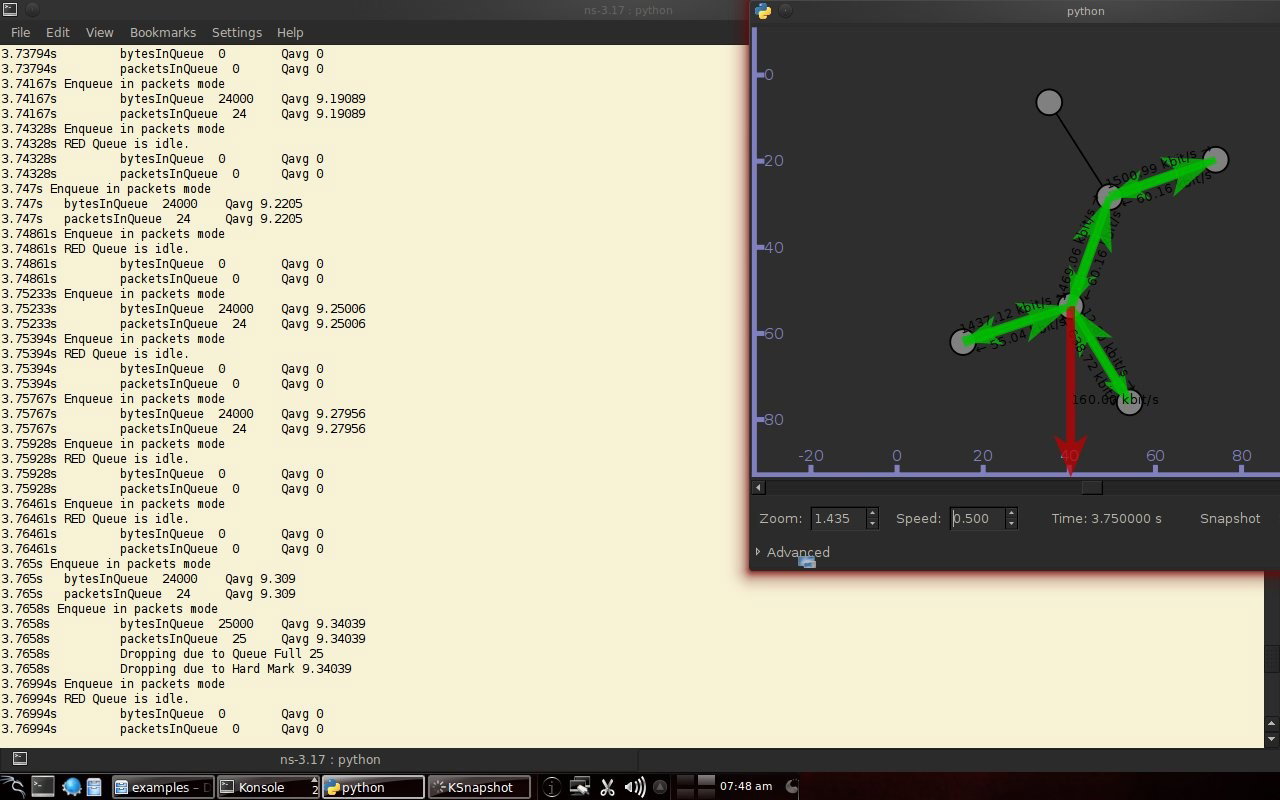Expand the Advanced section
The image size is (1280, 800).
793,552
